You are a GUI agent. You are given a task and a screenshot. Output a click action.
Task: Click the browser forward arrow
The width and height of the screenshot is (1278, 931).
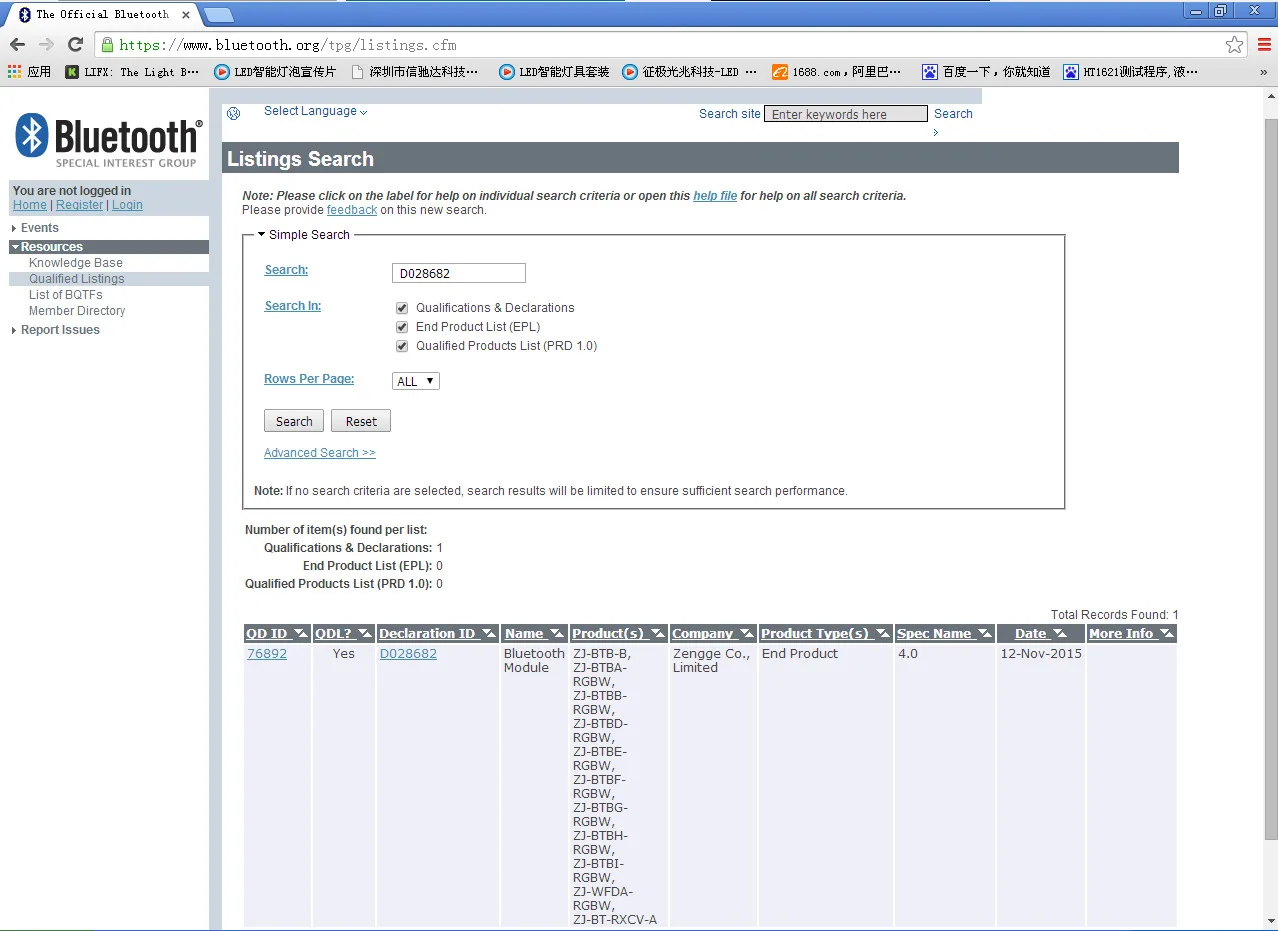pyautogui.click(x=46, y=44)
